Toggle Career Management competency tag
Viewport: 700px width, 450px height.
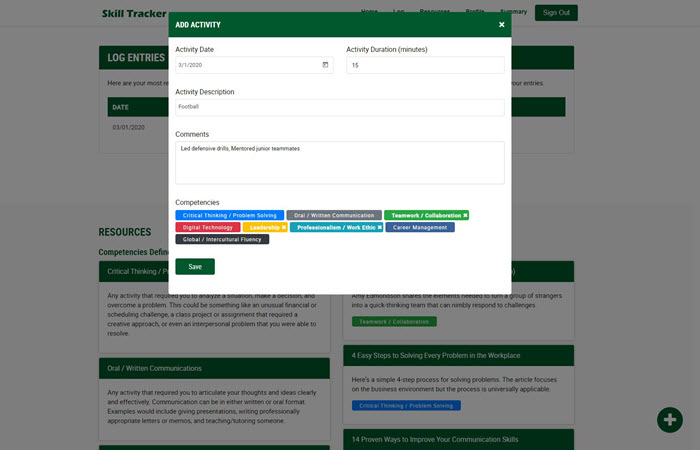[x=420, y=227]
